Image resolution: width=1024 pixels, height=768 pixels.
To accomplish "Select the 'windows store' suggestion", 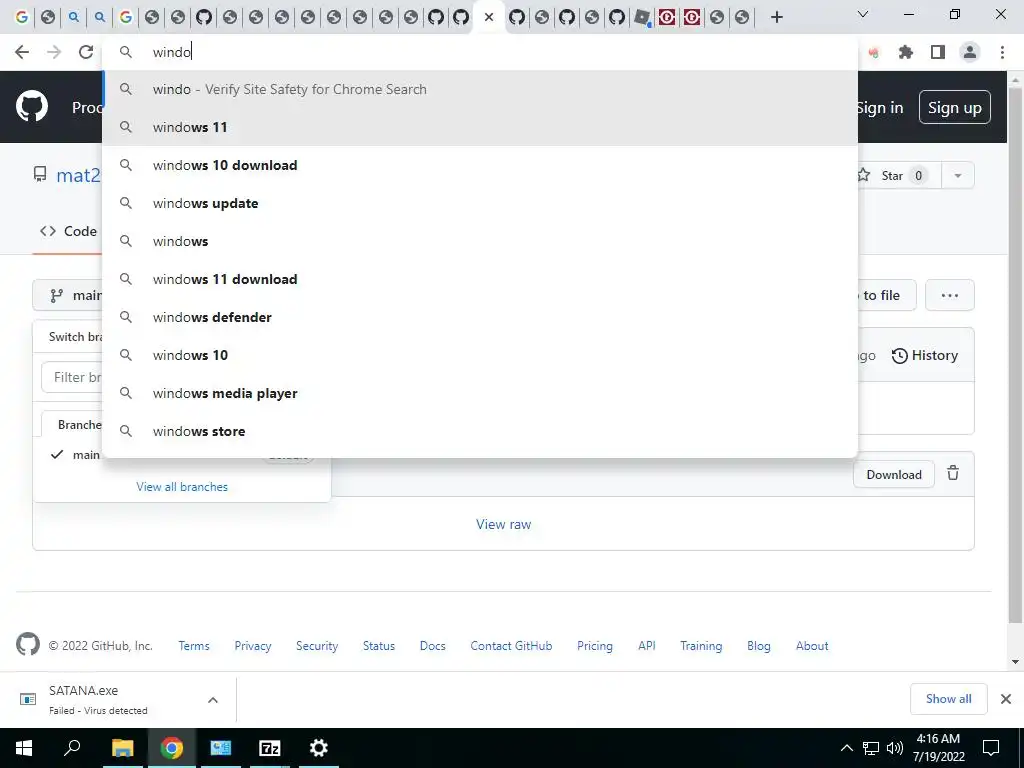I will [x=480, y=431].
